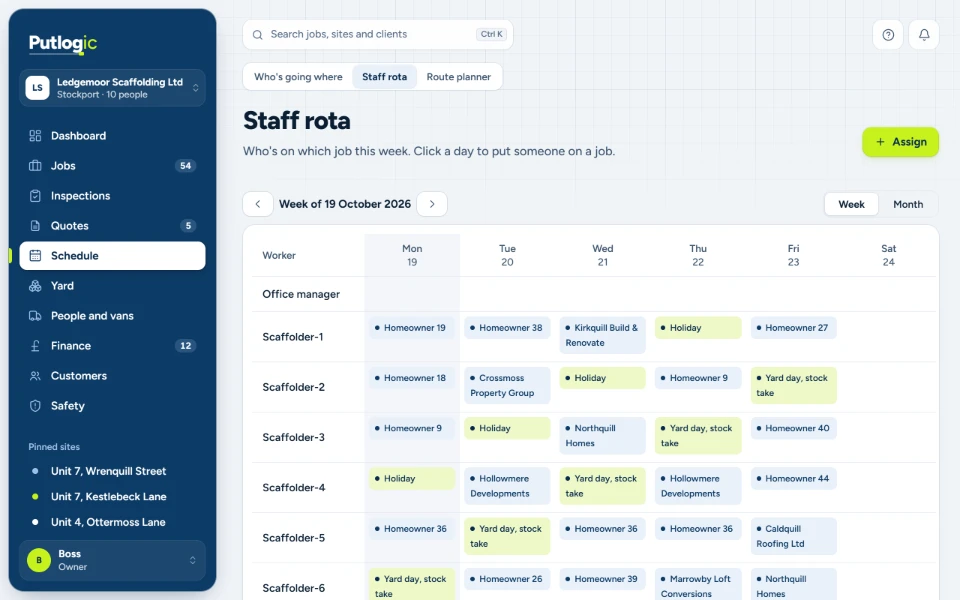
Task: Click the Sat 24 column header
Action: (x=888, y=255)
